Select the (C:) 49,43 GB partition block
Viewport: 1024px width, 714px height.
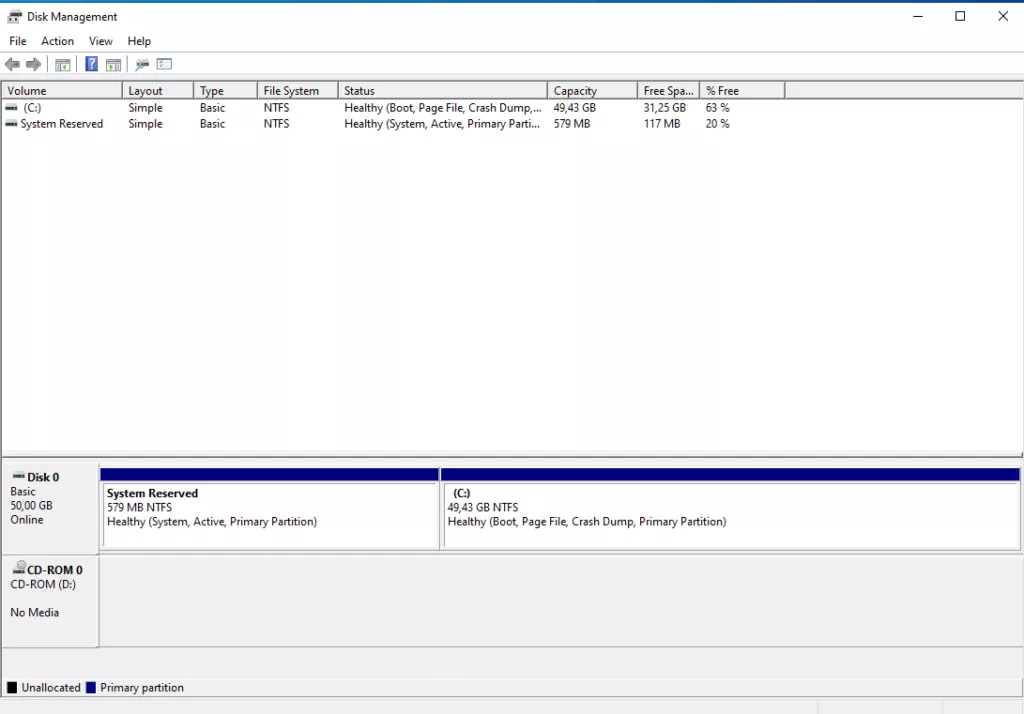[x=729, y=515]
